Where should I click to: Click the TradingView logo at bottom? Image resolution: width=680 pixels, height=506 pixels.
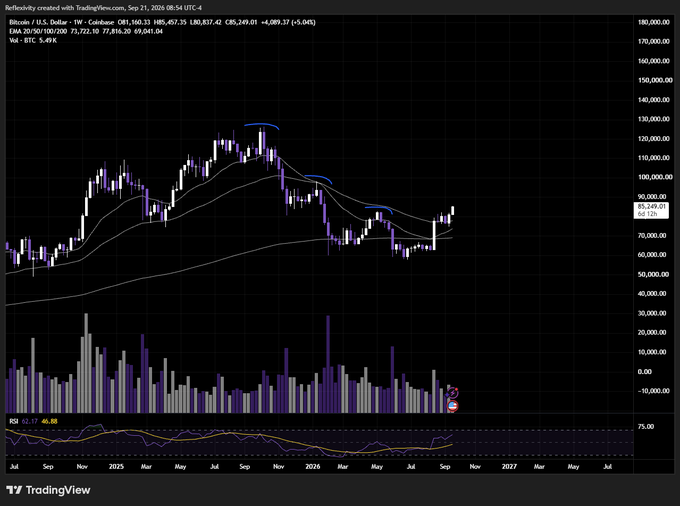[48, 490]
